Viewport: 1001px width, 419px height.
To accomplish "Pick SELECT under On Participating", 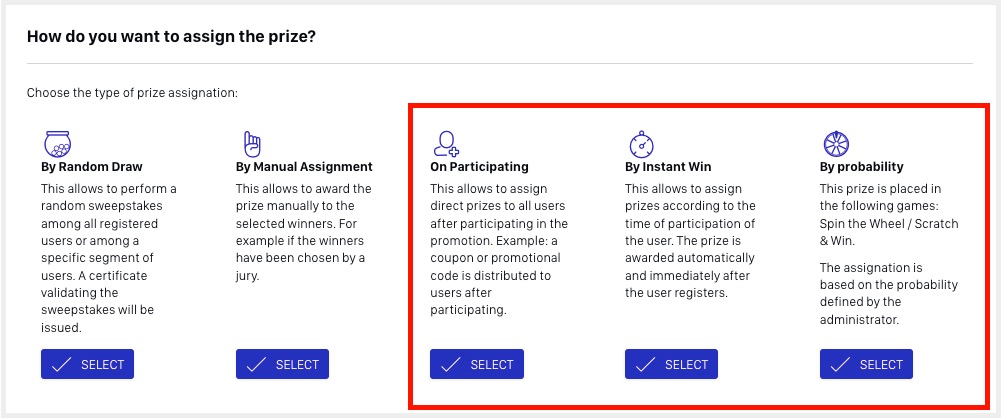I will coord(477,364).
